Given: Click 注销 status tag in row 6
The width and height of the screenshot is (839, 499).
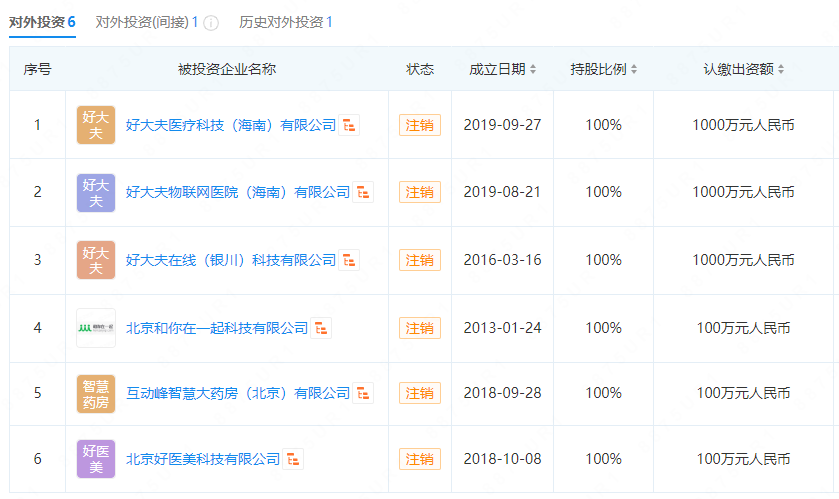Looking at the screenshot, I should click(420, 459).
